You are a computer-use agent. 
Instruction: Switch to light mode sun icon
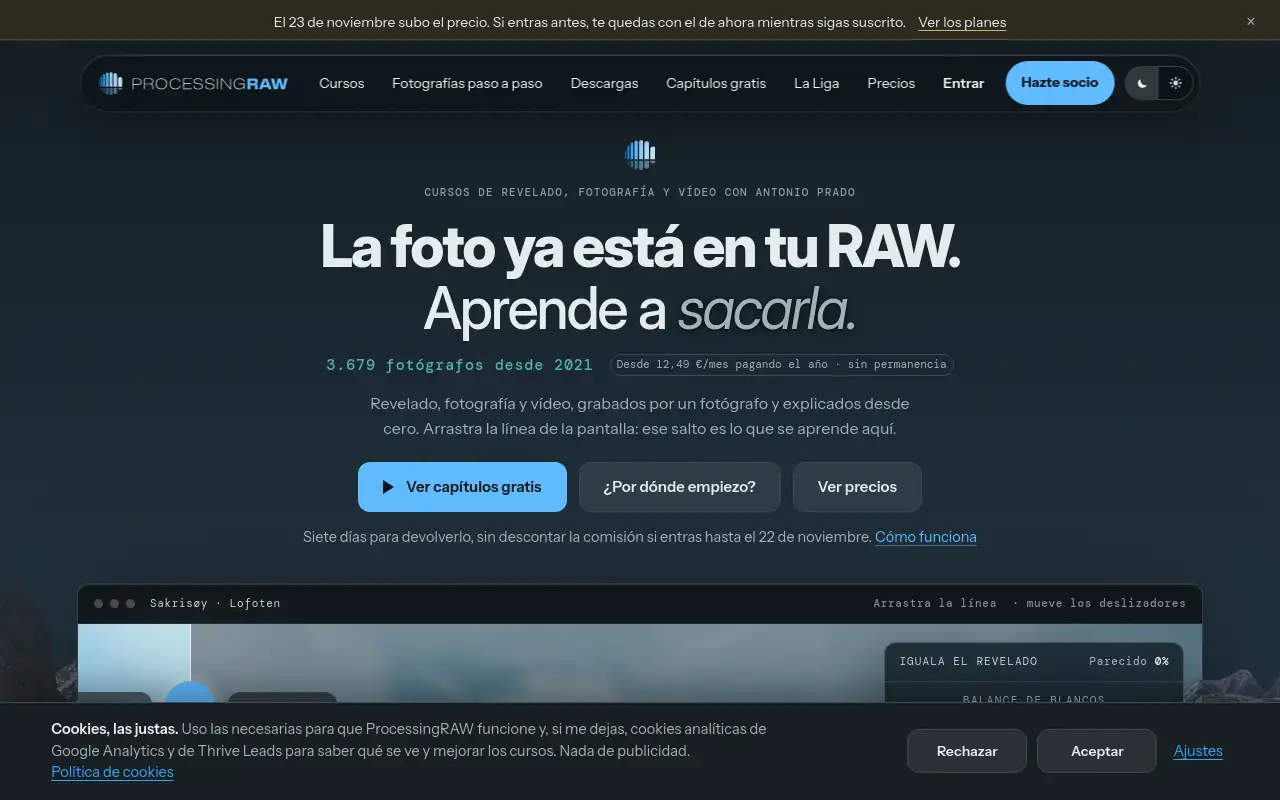coord(1175,83)
